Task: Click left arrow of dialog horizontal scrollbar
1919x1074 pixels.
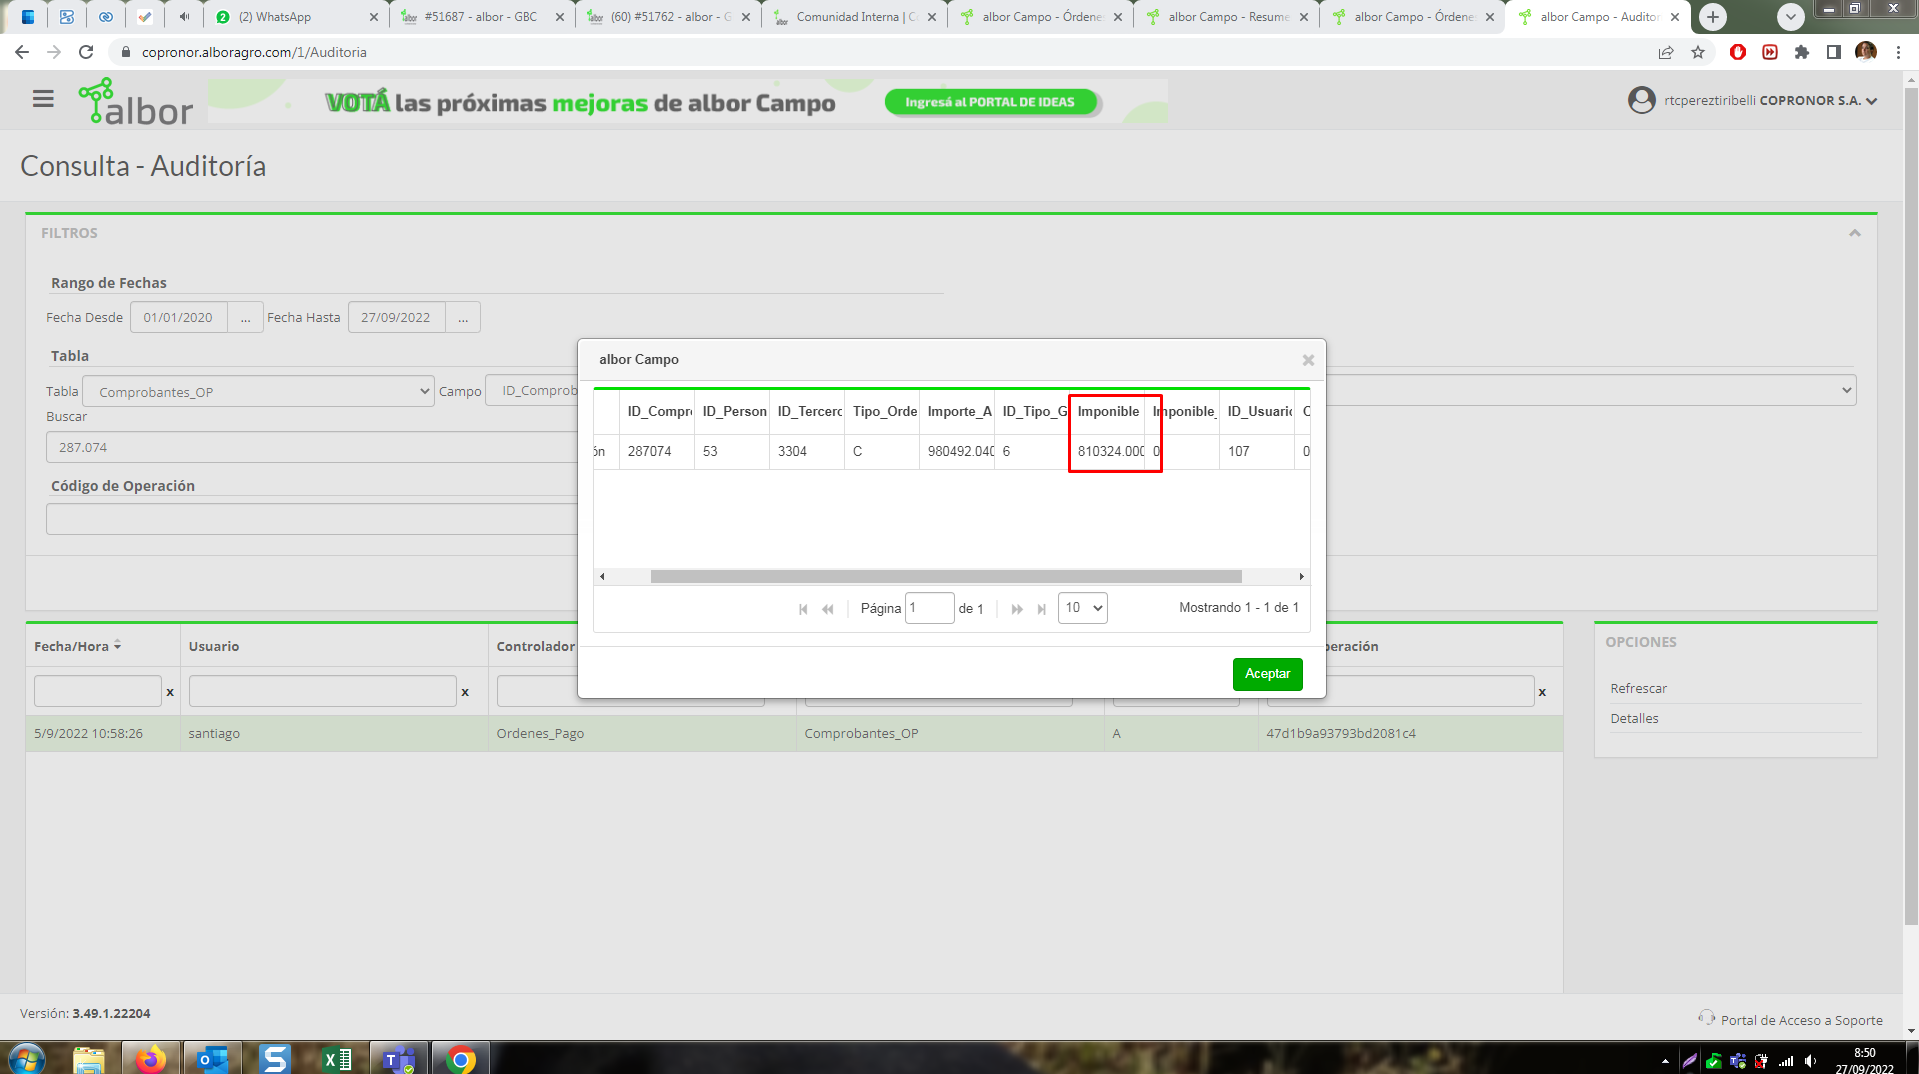Action: 602,577
